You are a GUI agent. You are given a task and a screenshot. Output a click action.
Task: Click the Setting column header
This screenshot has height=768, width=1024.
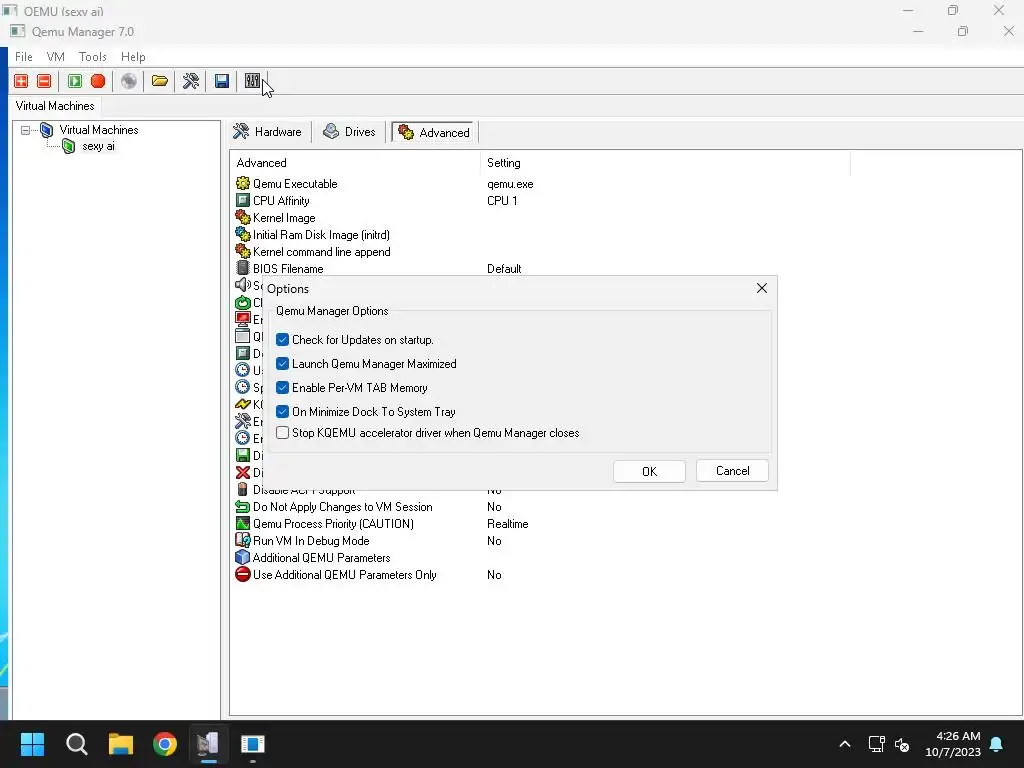tap(665, 163)
